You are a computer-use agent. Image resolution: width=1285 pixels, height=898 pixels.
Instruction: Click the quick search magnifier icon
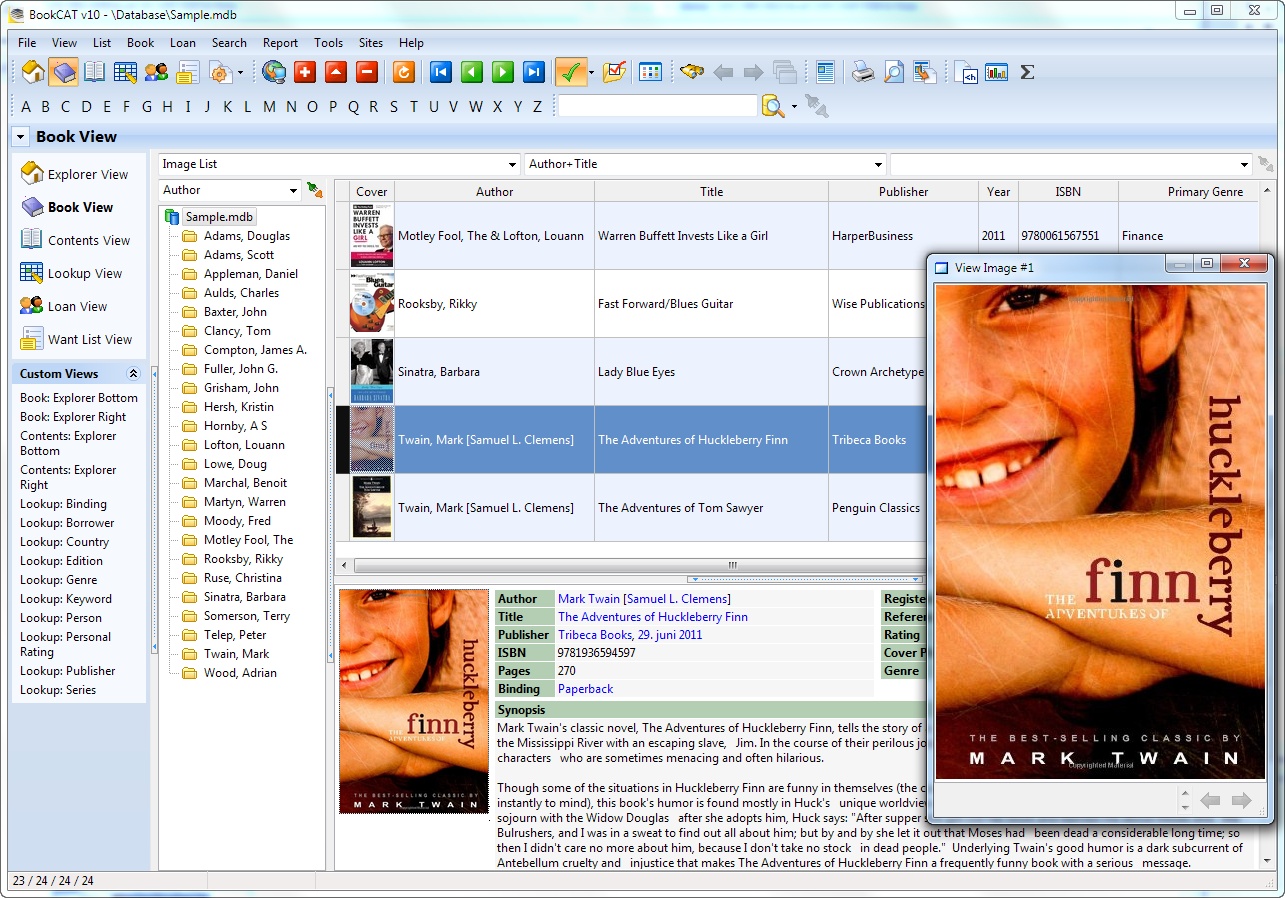(772, 106)
